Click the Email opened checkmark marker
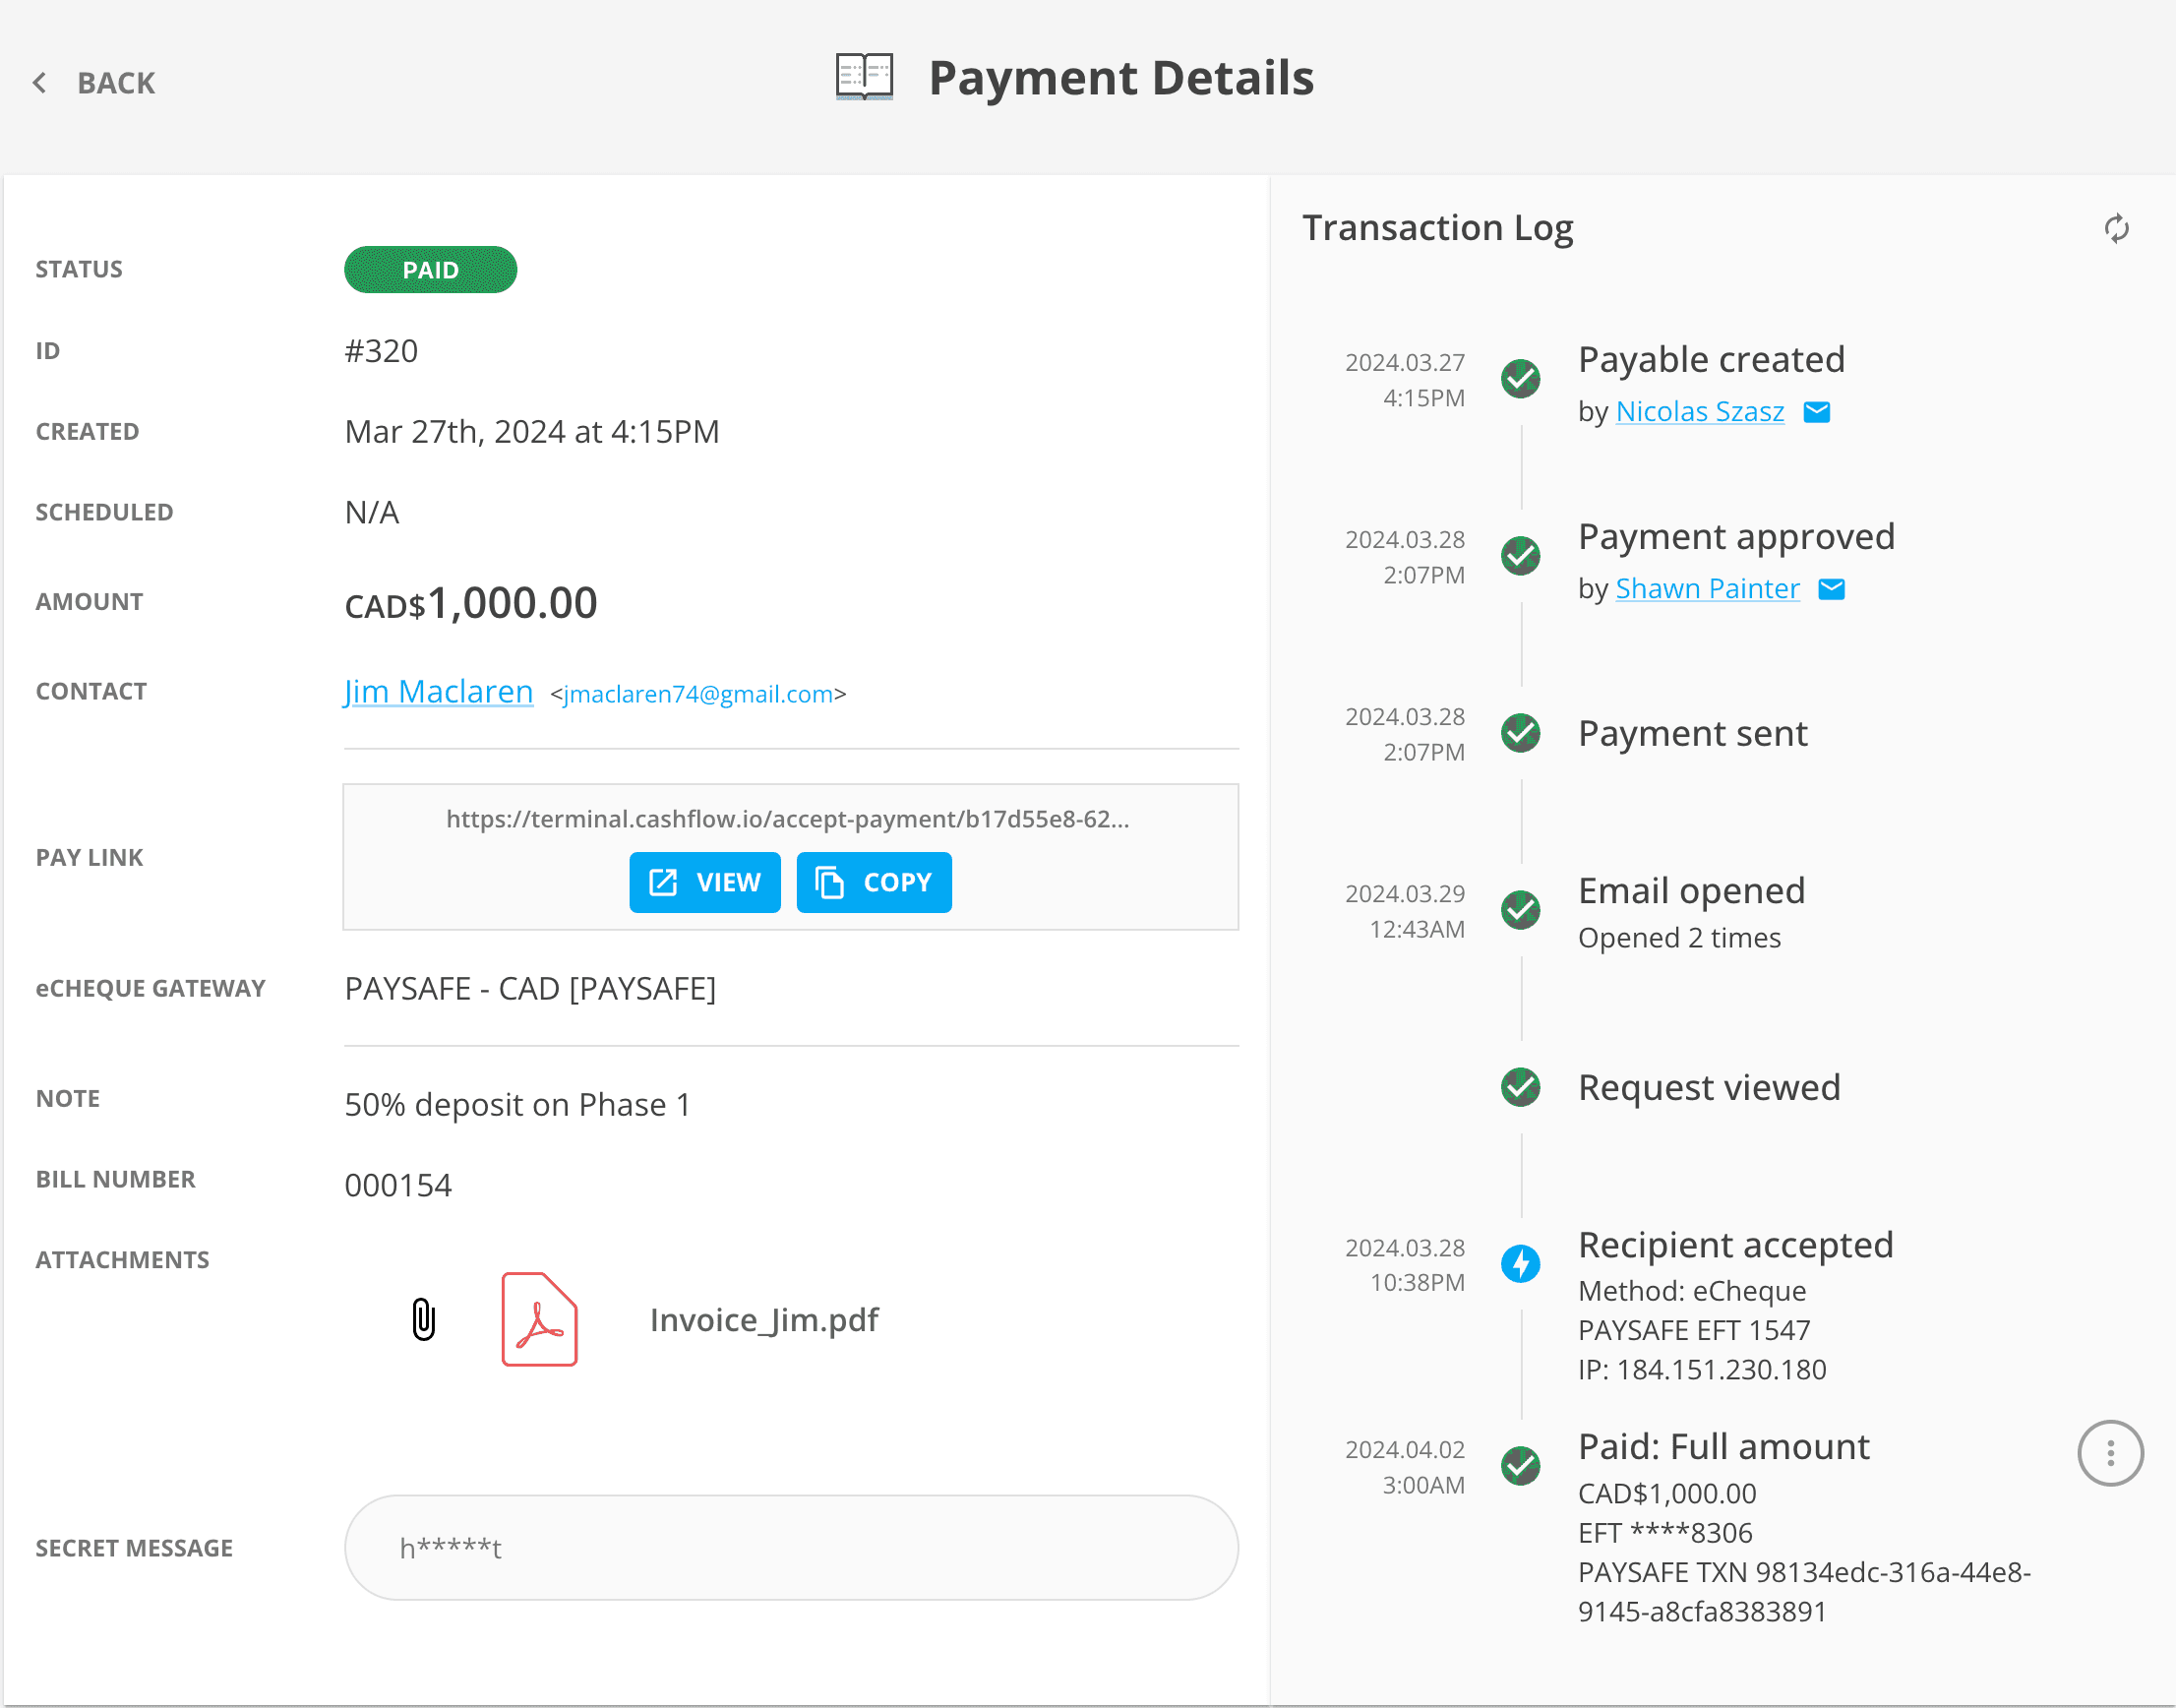Screen dimensions: 2176x1708 (1520, 910)
